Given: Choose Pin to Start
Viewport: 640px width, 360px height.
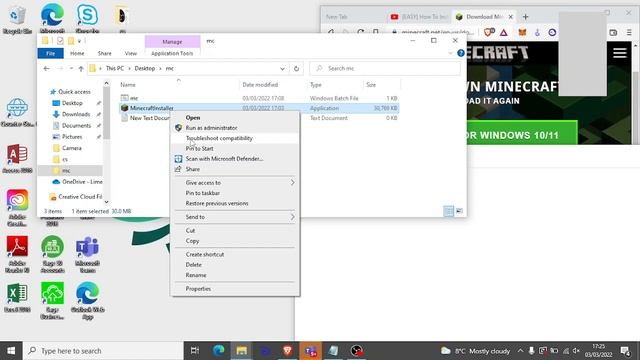Looking at the screenshot, I should coord(235,149).
